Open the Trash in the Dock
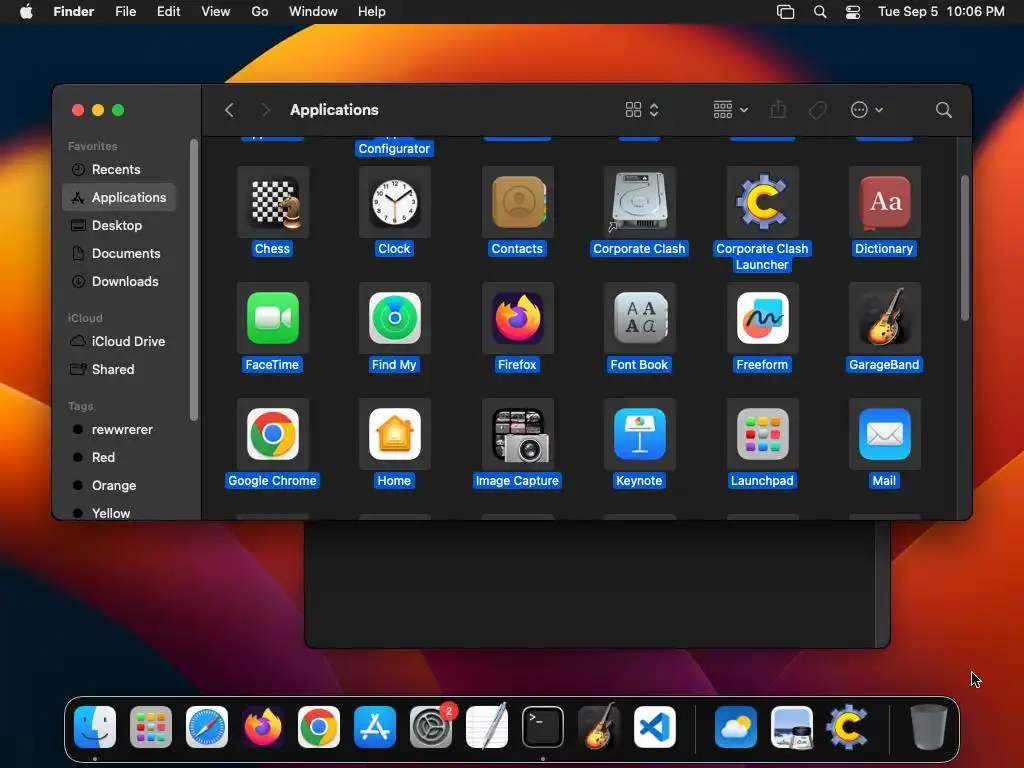 [928, 727]
